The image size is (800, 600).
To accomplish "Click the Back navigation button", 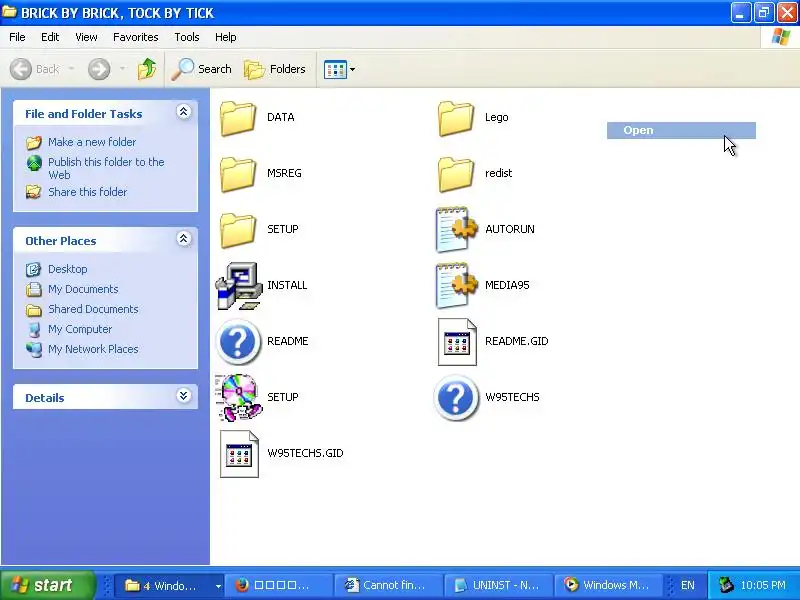I will (35, 69).
